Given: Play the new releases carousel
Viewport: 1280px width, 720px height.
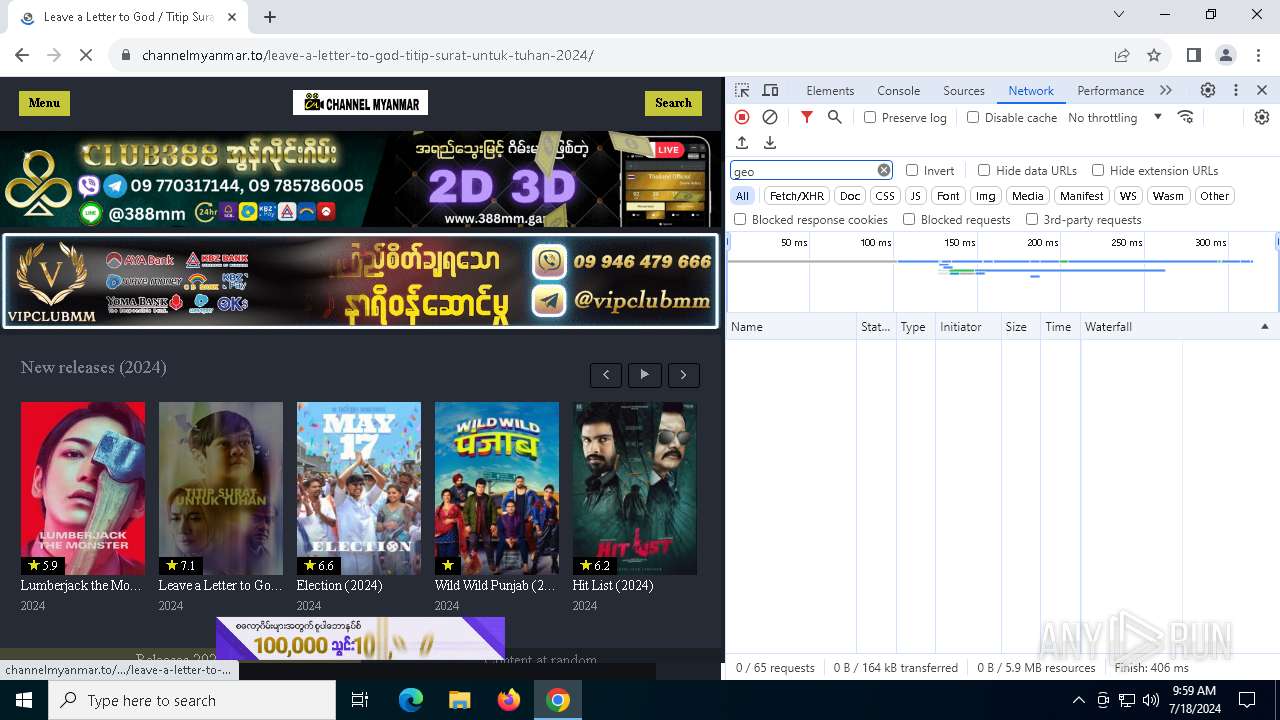Looking at the screenshot, I should pyautogui.click(x=645, y=375).
